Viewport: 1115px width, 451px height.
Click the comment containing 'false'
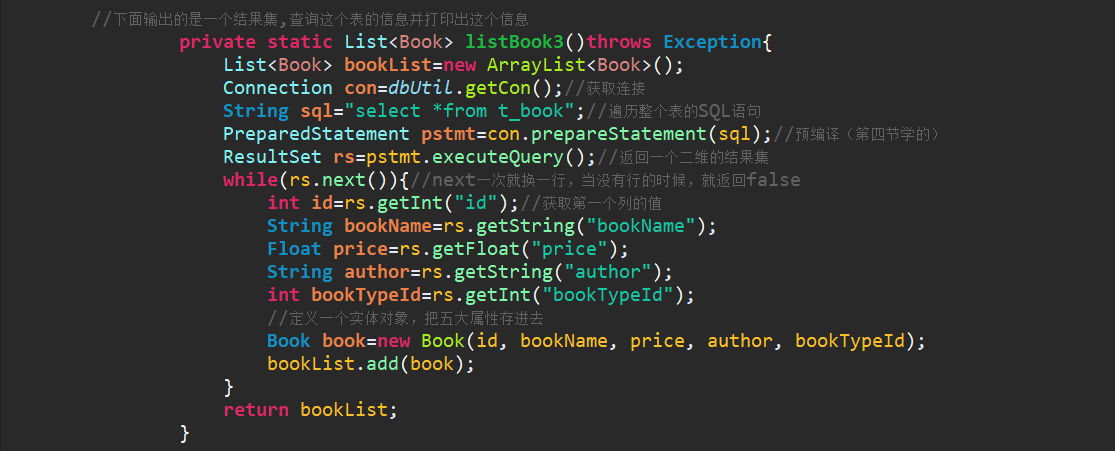(606, 179)
